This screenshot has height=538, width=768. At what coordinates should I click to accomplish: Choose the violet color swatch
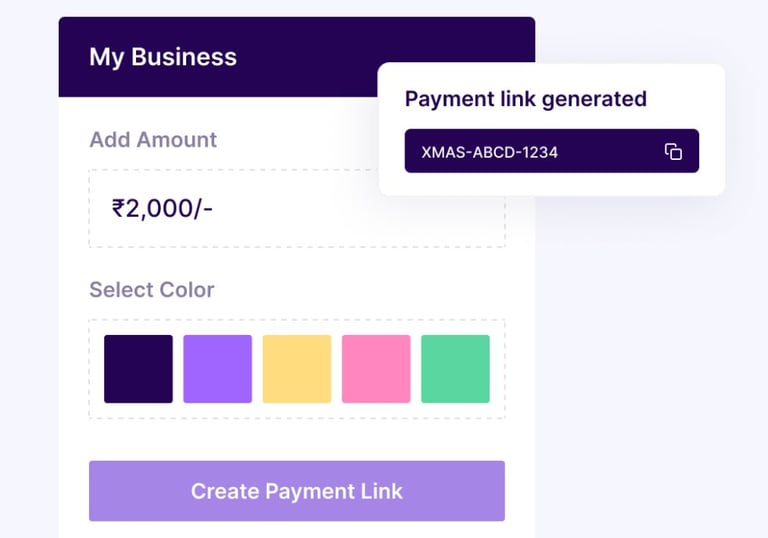click(217, 369)
